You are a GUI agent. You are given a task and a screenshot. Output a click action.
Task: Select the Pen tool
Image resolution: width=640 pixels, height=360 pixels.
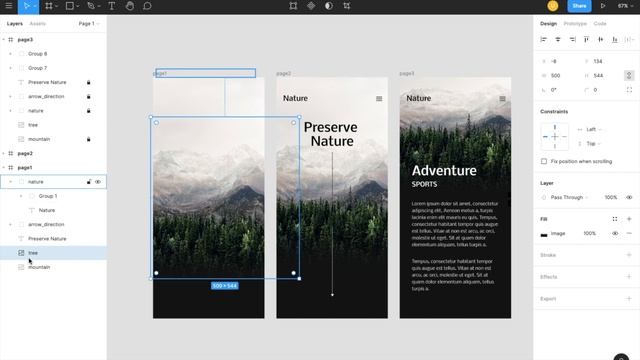91,6
